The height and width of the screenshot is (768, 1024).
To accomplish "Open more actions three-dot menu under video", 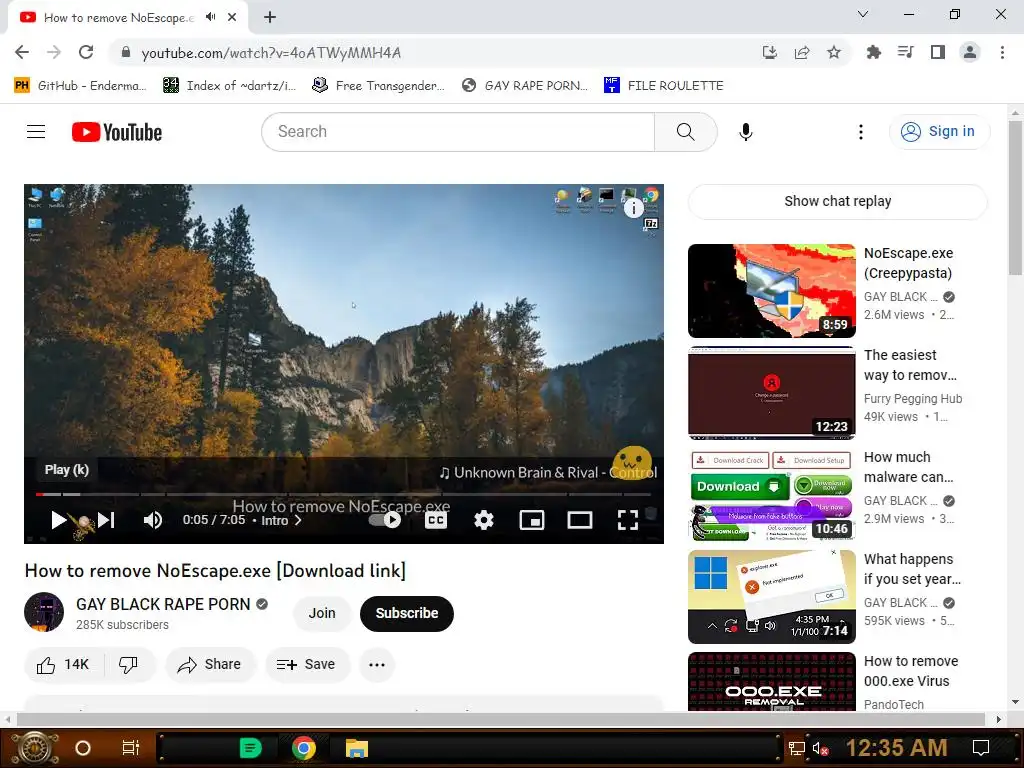I will point(377,665).
